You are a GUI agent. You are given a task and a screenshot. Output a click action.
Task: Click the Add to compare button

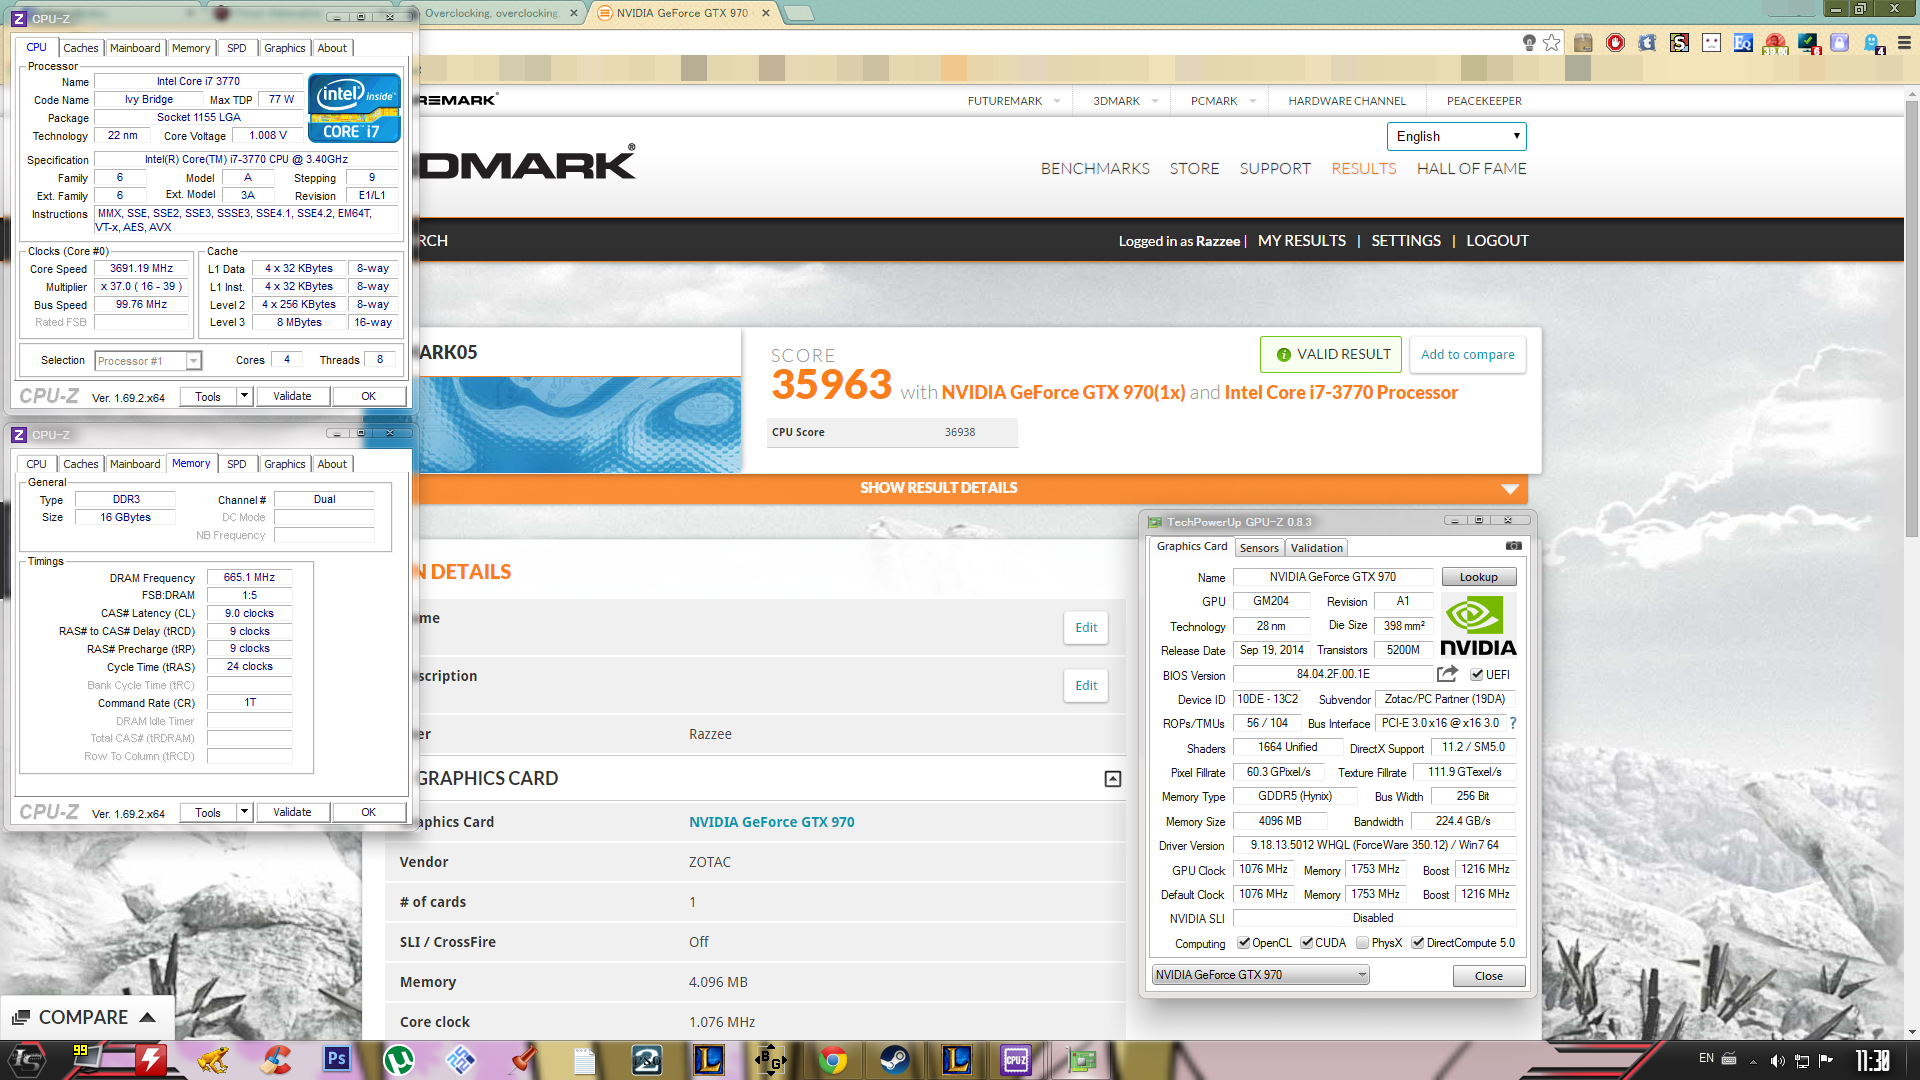click(x=1467, y=355)
